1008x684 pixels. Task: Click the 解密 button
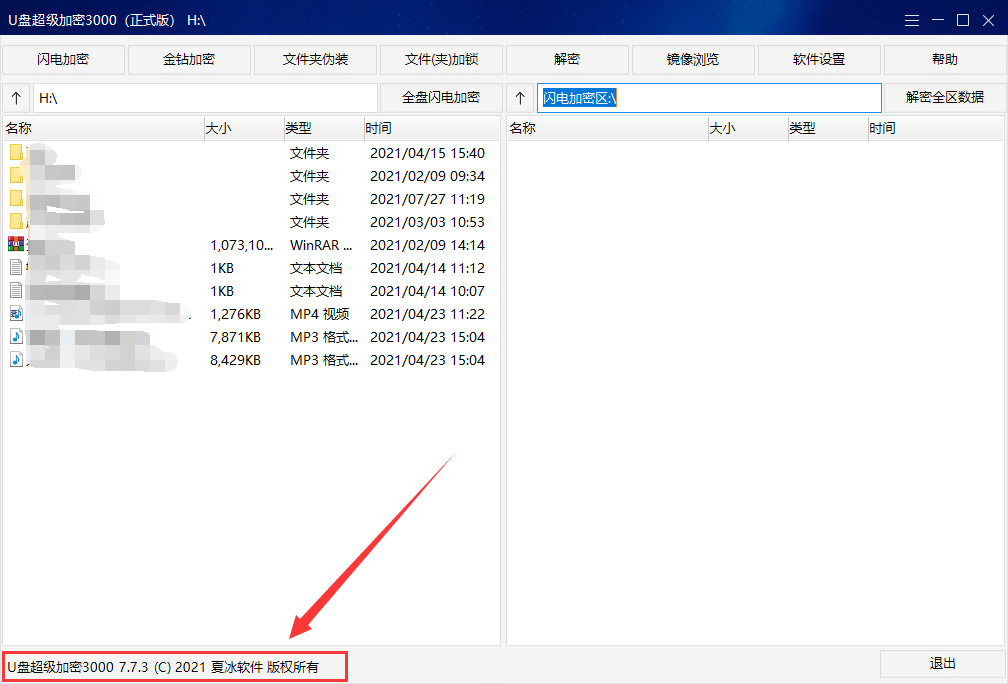point(567,60)
